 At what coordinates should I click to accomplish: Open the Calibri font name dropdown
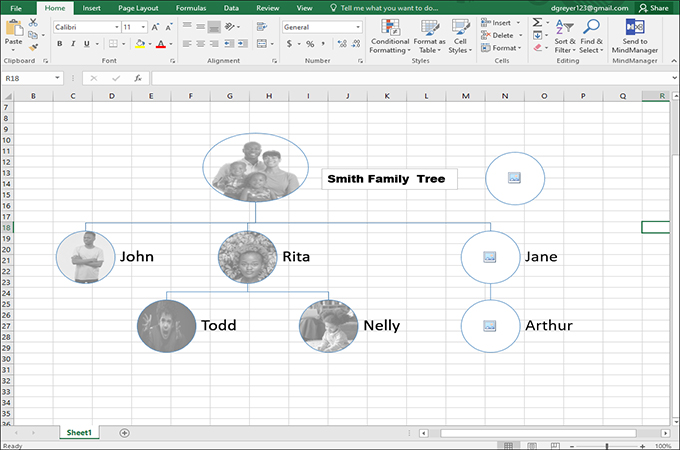point(117,27)
